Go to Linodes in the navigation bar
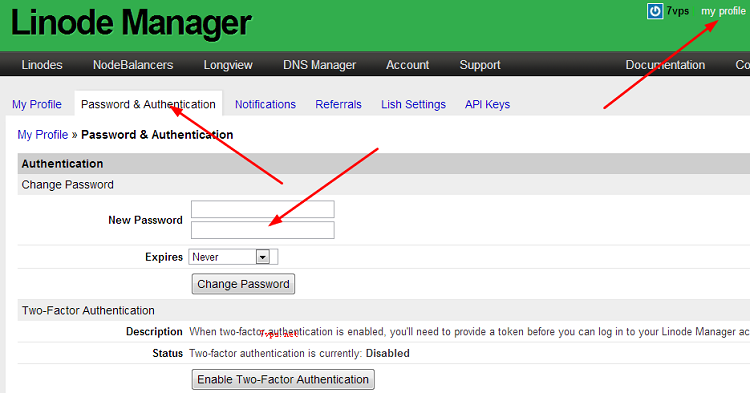This screenshot has width=750, height=393. (x=42, y=65)
